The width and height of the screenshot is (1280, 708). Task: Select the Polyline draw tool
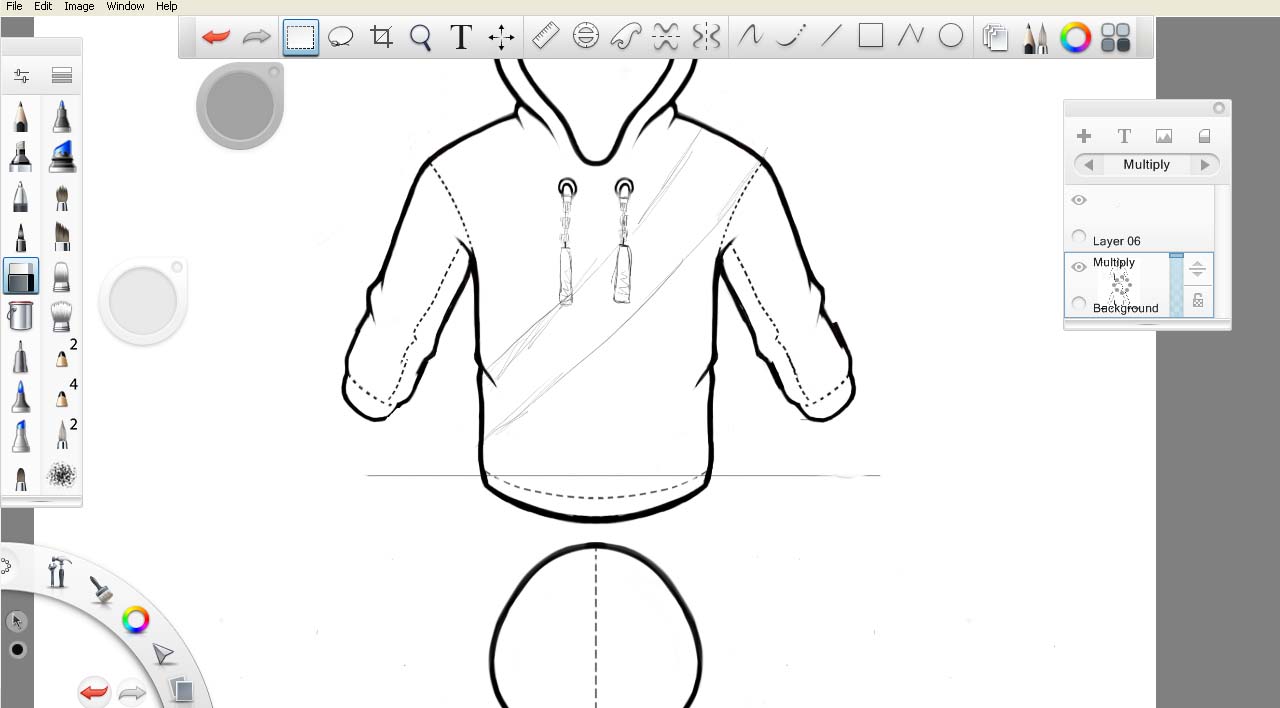(x=911, y=37)
